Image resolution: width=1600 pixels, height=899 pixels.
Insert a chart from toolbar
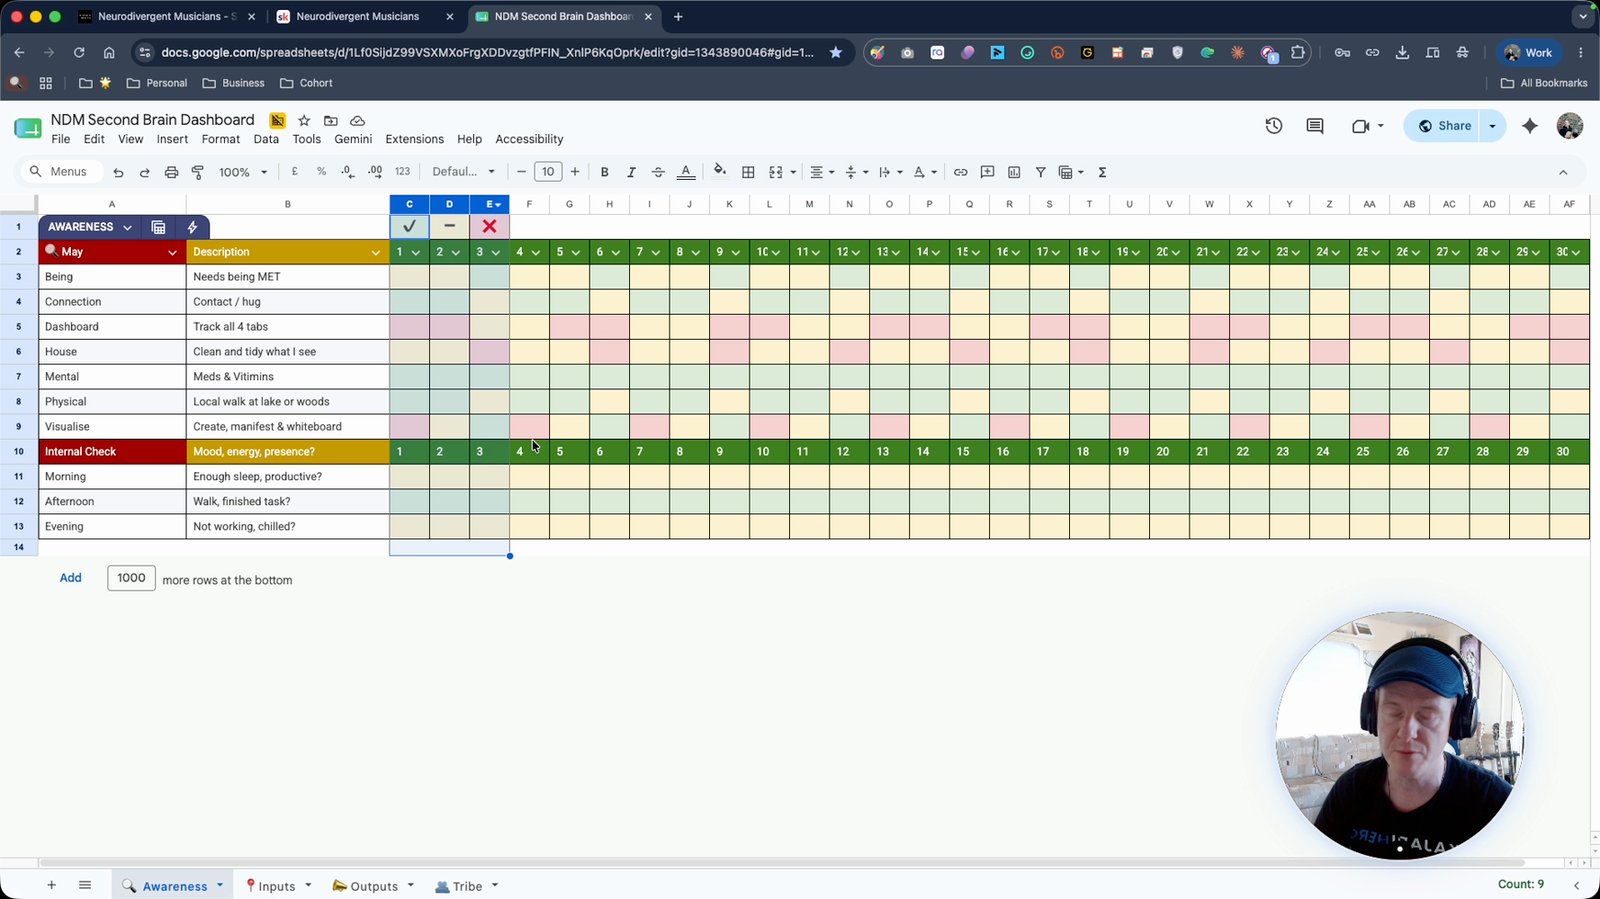click(x=1014, y=172)
